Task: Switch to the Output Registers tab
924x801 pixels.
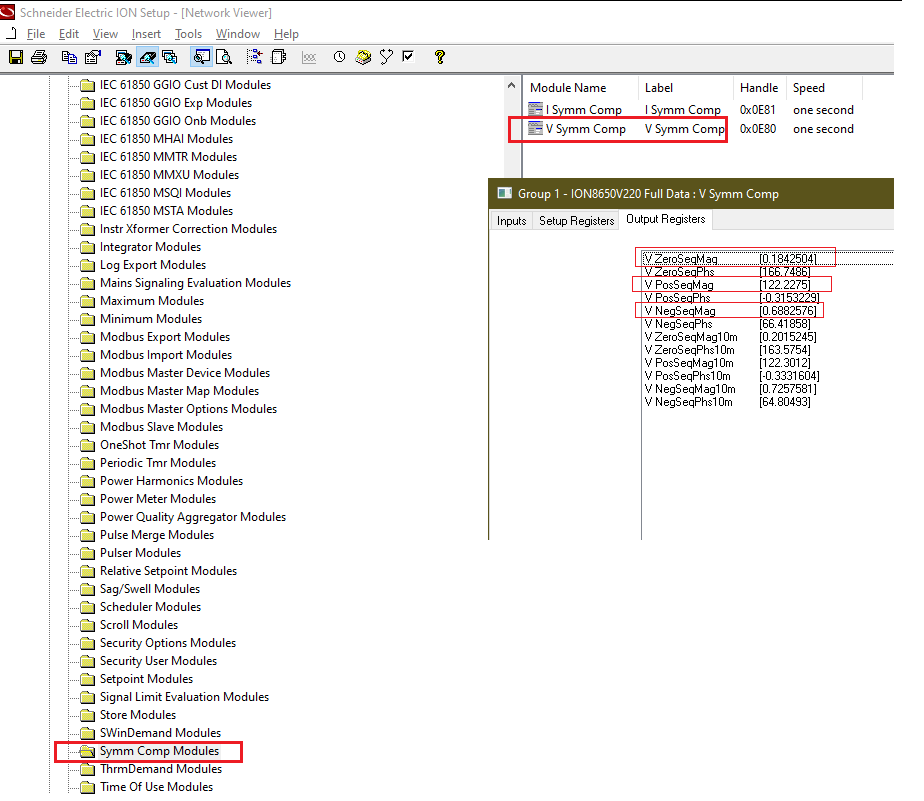Action: [666, 219]
